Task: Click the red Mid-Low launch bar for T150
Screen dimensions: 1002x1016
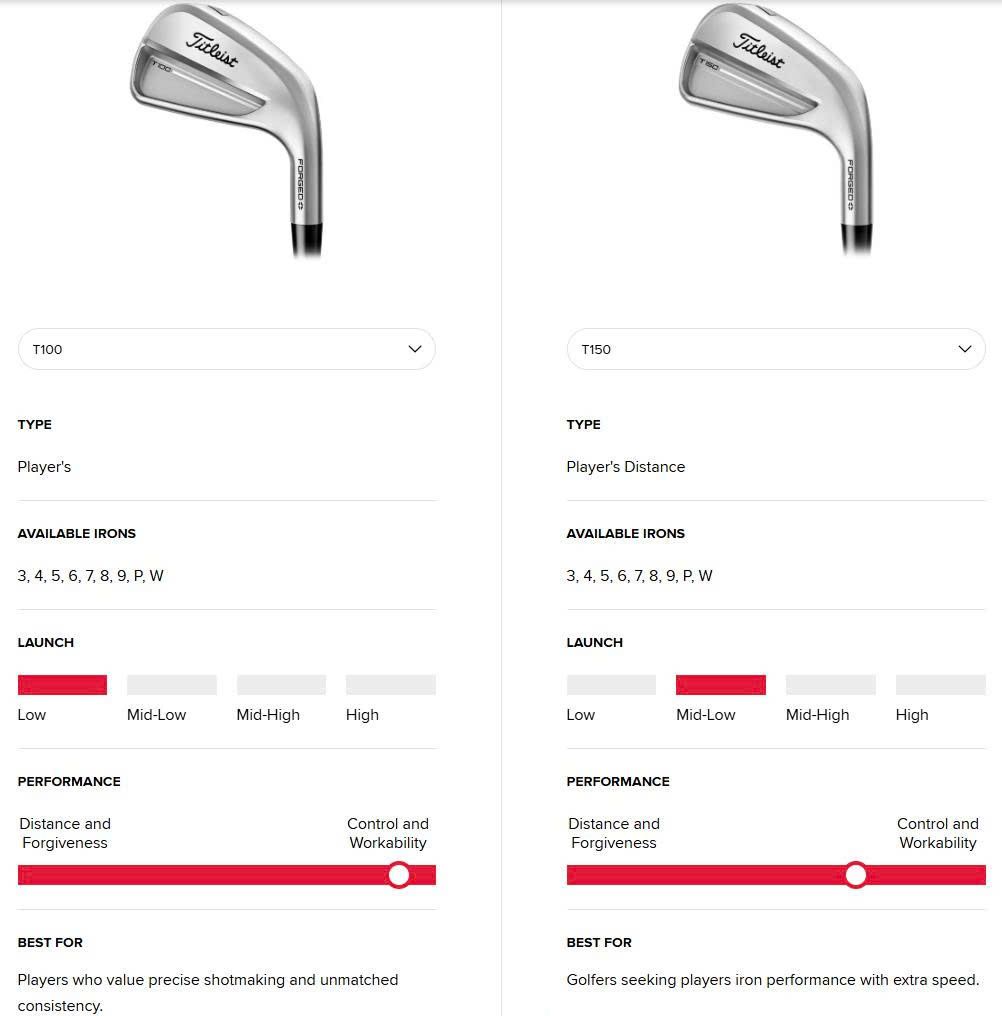Action: pyautogui.click(x=721, y=685)
